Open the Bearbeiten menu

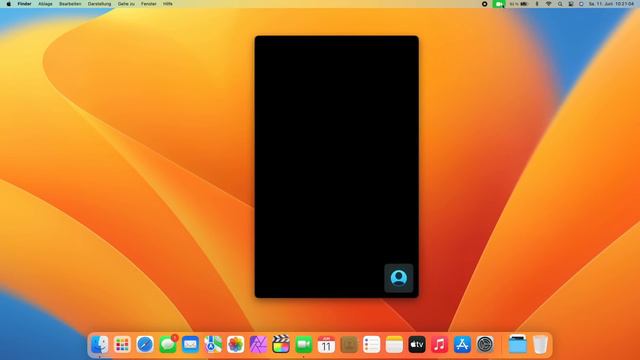tap(70, 4)
